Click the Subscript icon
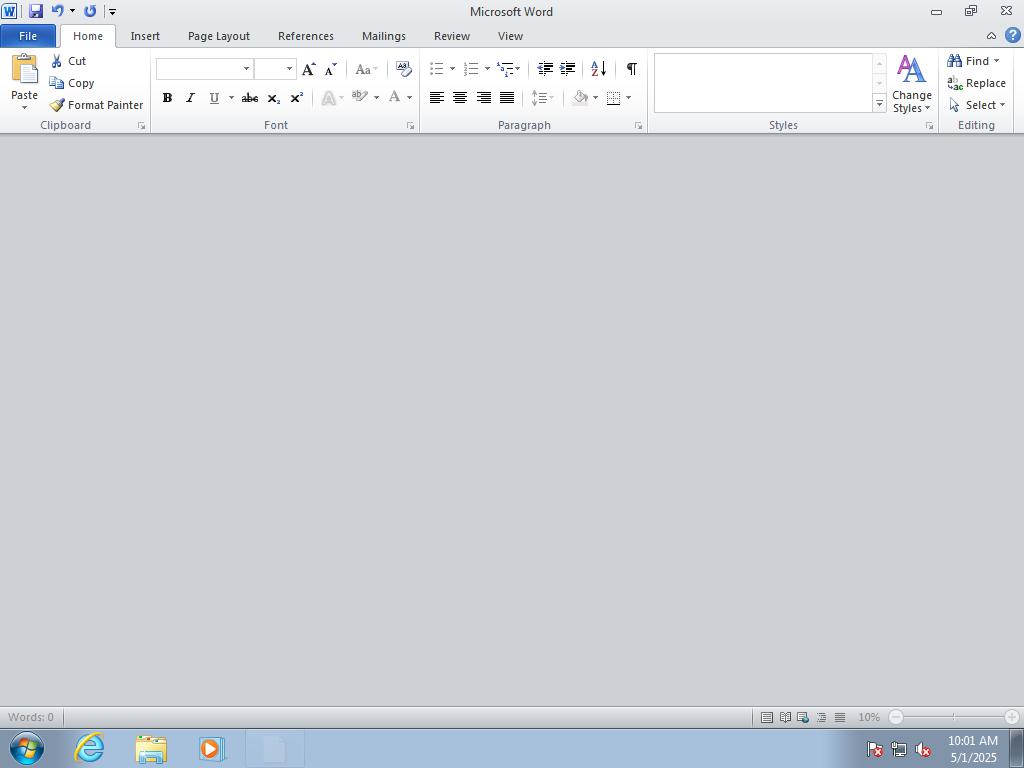The height and width of the screenshot is (768, 1024). pyautogui.click(x=274, y=98)
